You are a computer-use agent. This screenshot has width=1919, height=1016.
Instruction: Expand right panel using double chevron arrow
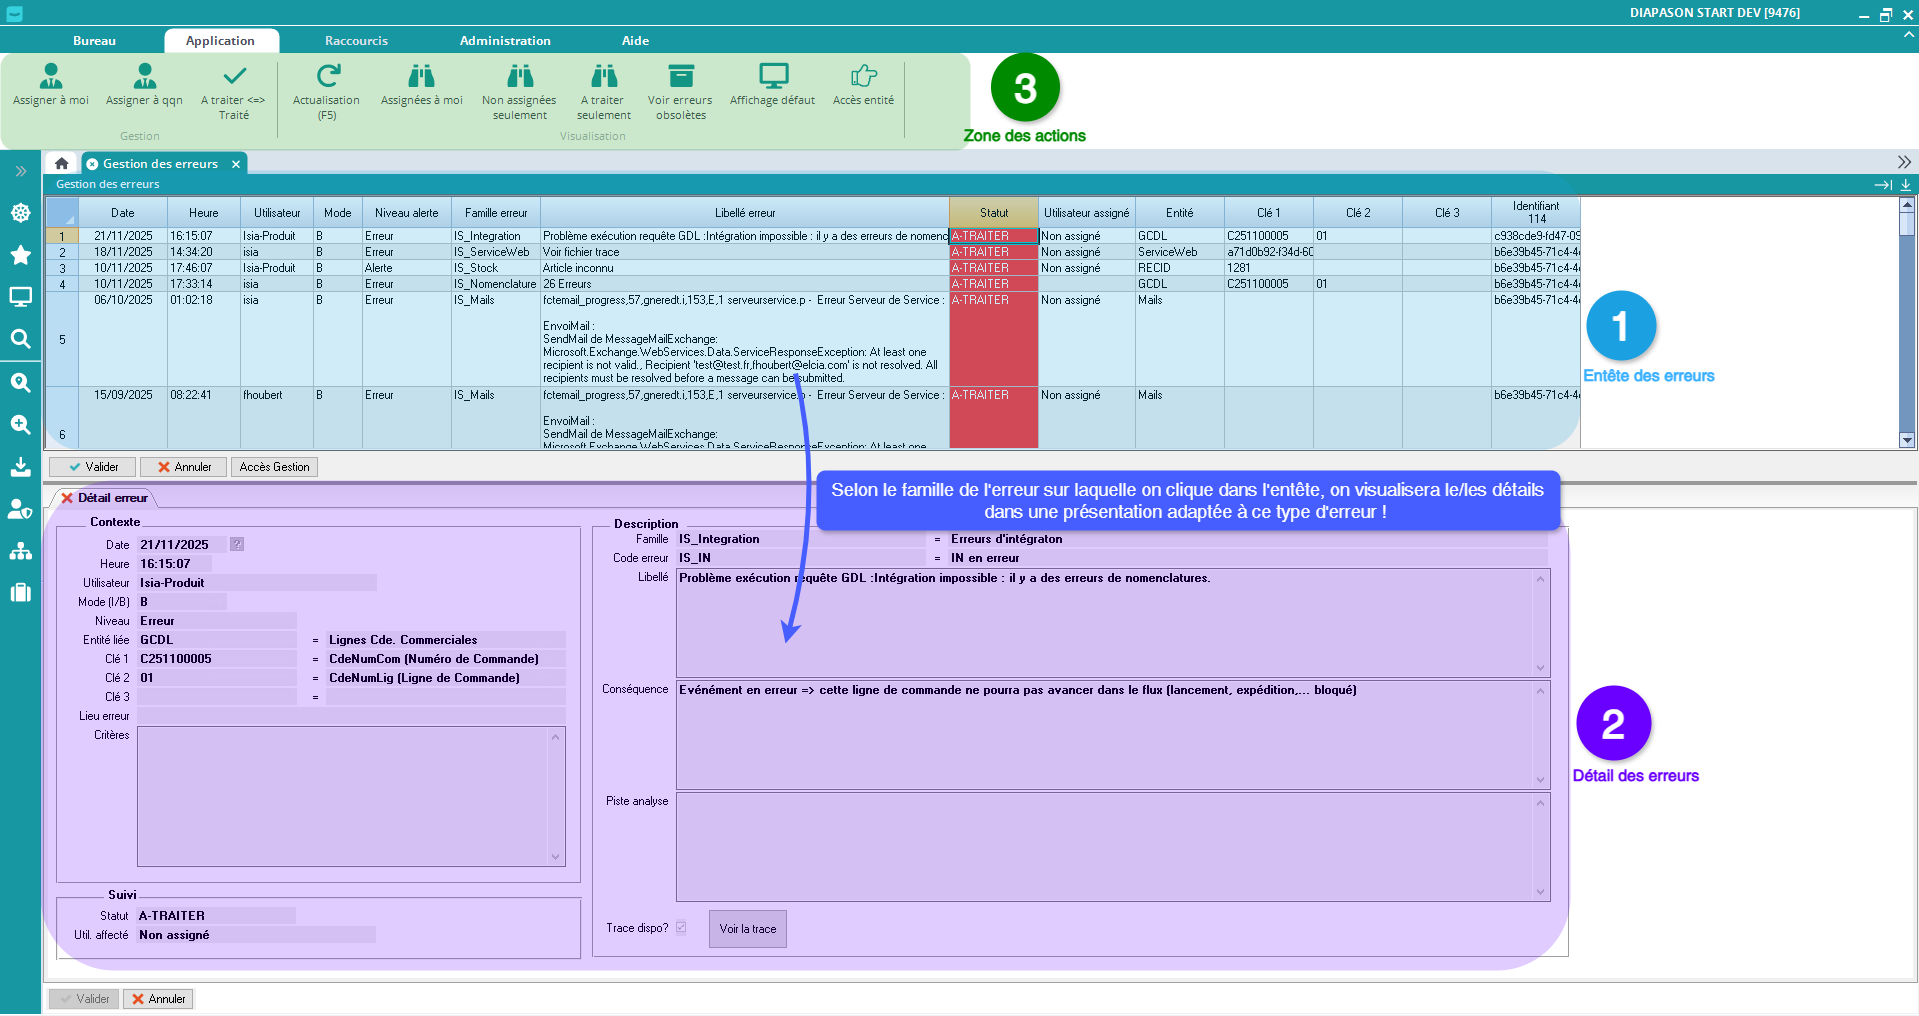tap(1904, 162)
